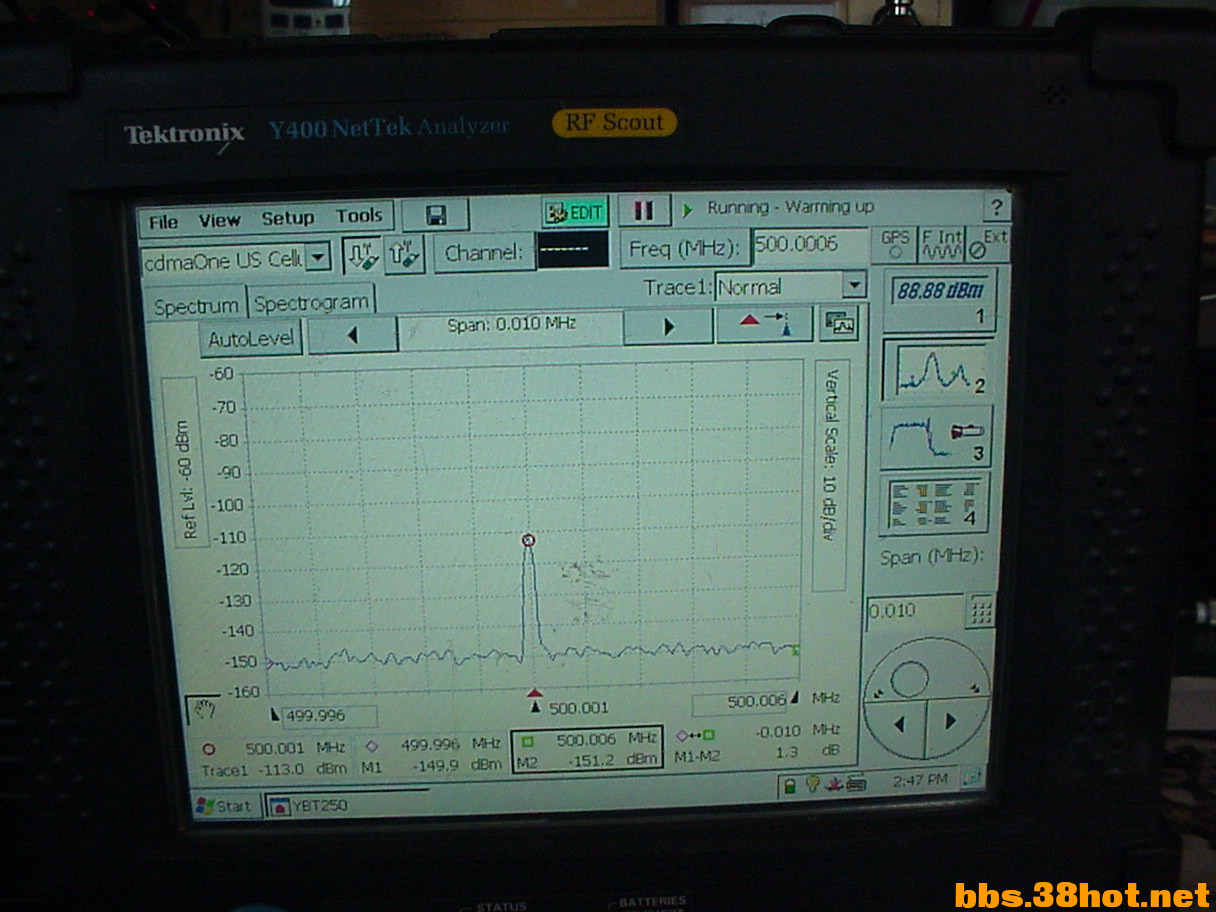
Task: Click the green run arrow icon
Action: [687, 210]
